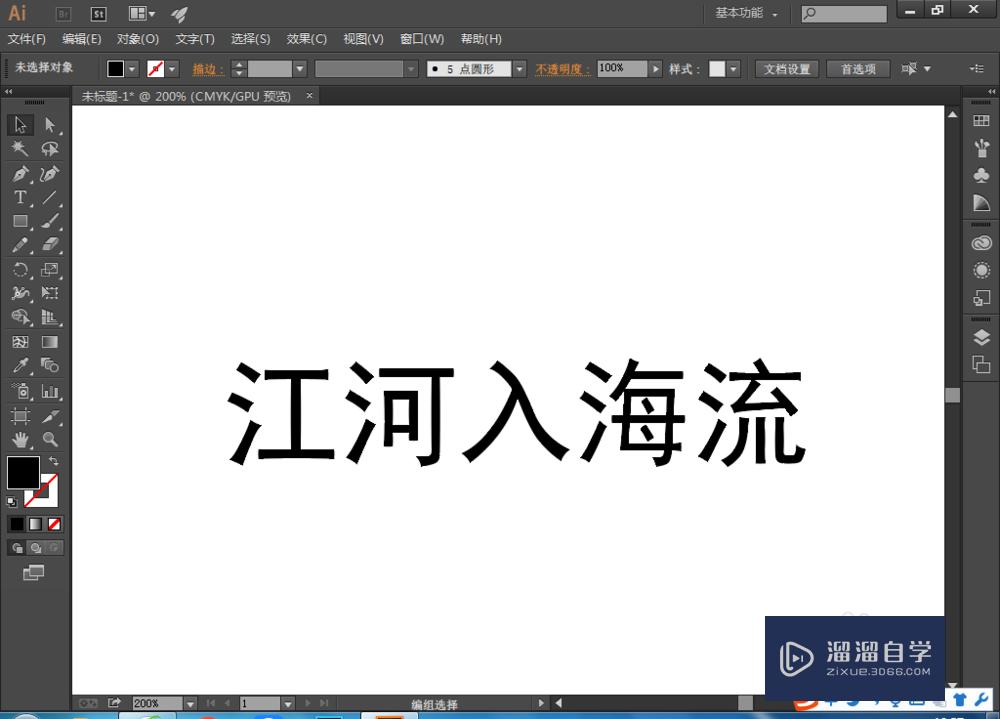Choose the Hand tool

(22, 439)
